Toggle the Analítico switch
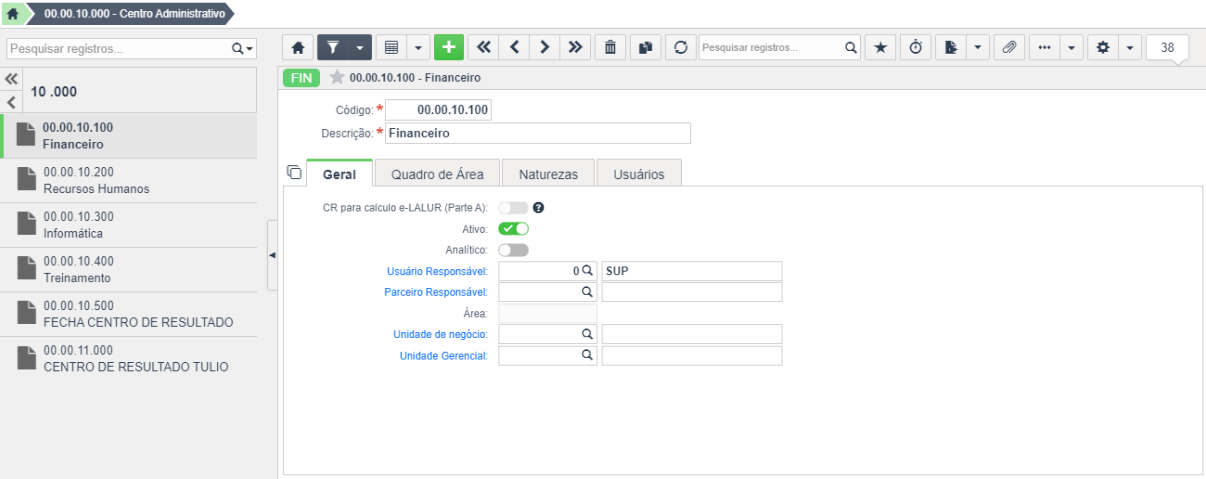 pyautogui.click(x=513, y=250)
